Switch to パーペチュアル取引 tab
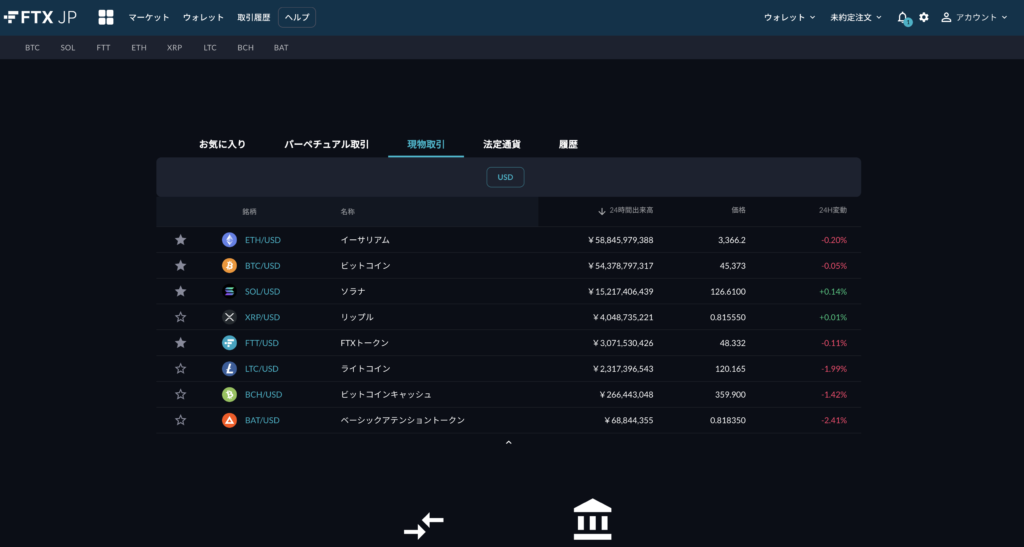 coord(327,144)
